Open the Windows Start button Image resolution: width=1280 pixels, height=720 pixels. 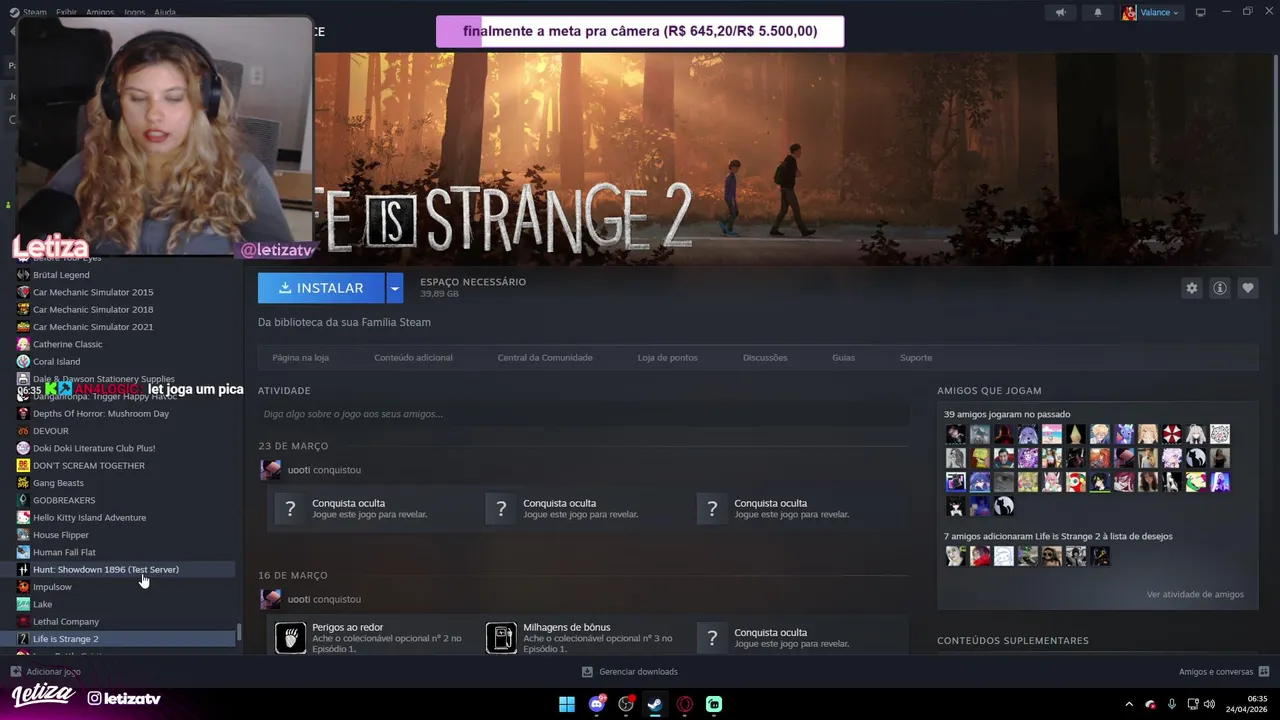567,704
